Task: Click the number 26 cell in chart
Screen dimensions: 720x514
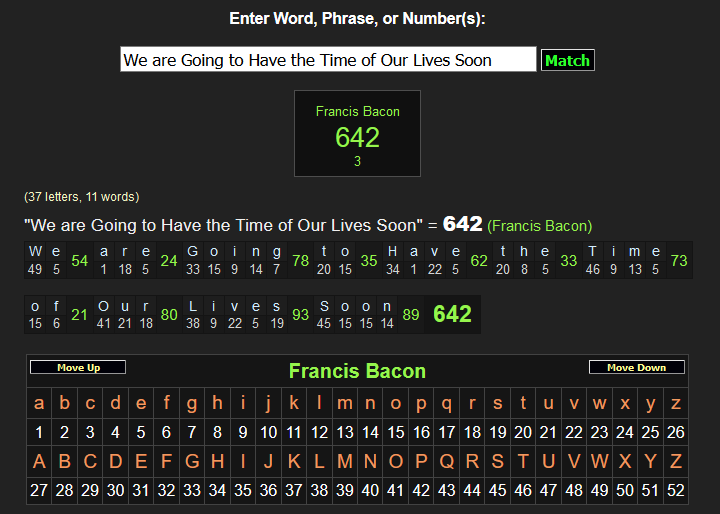Action: (676, 433)
